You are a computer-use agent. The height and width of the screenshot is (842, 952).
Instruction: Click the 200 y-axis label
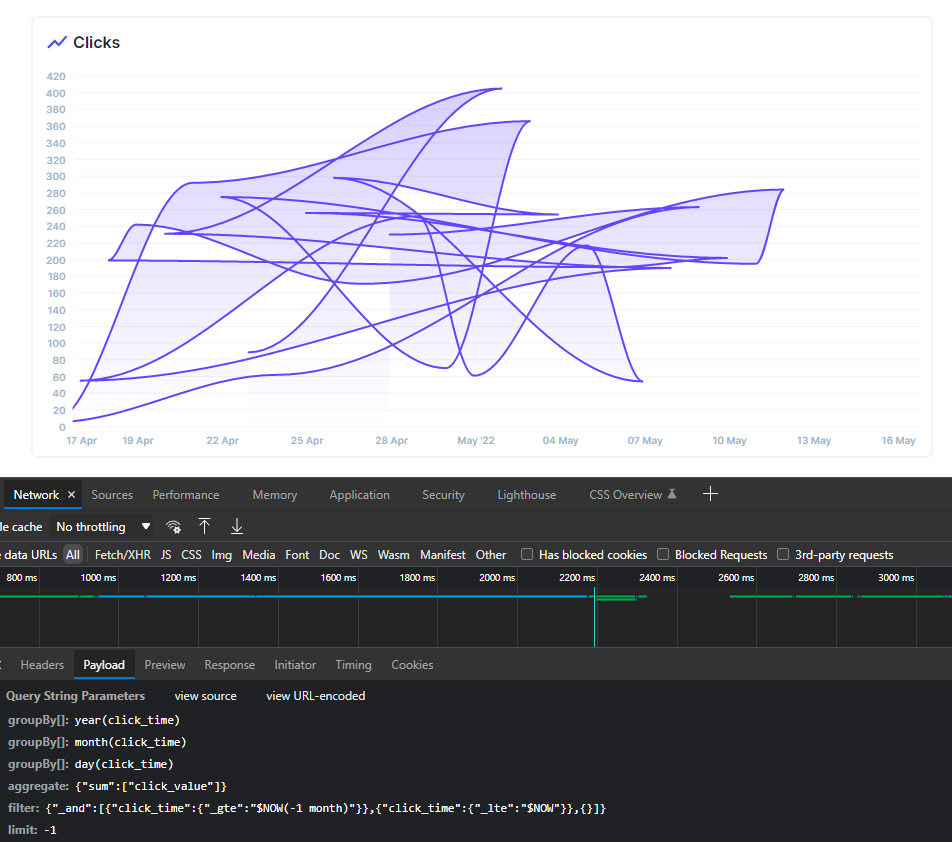[x=56, y=260]
